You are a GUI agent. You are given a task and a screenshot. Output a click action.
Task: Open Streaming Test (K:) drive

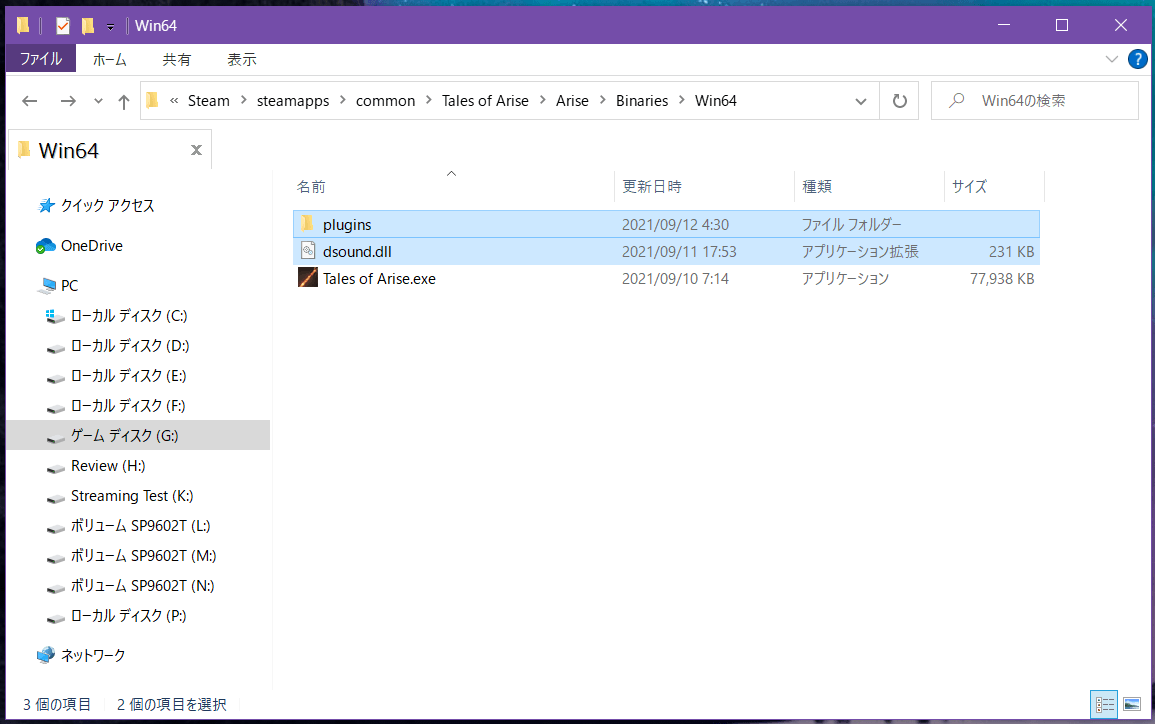132,496
